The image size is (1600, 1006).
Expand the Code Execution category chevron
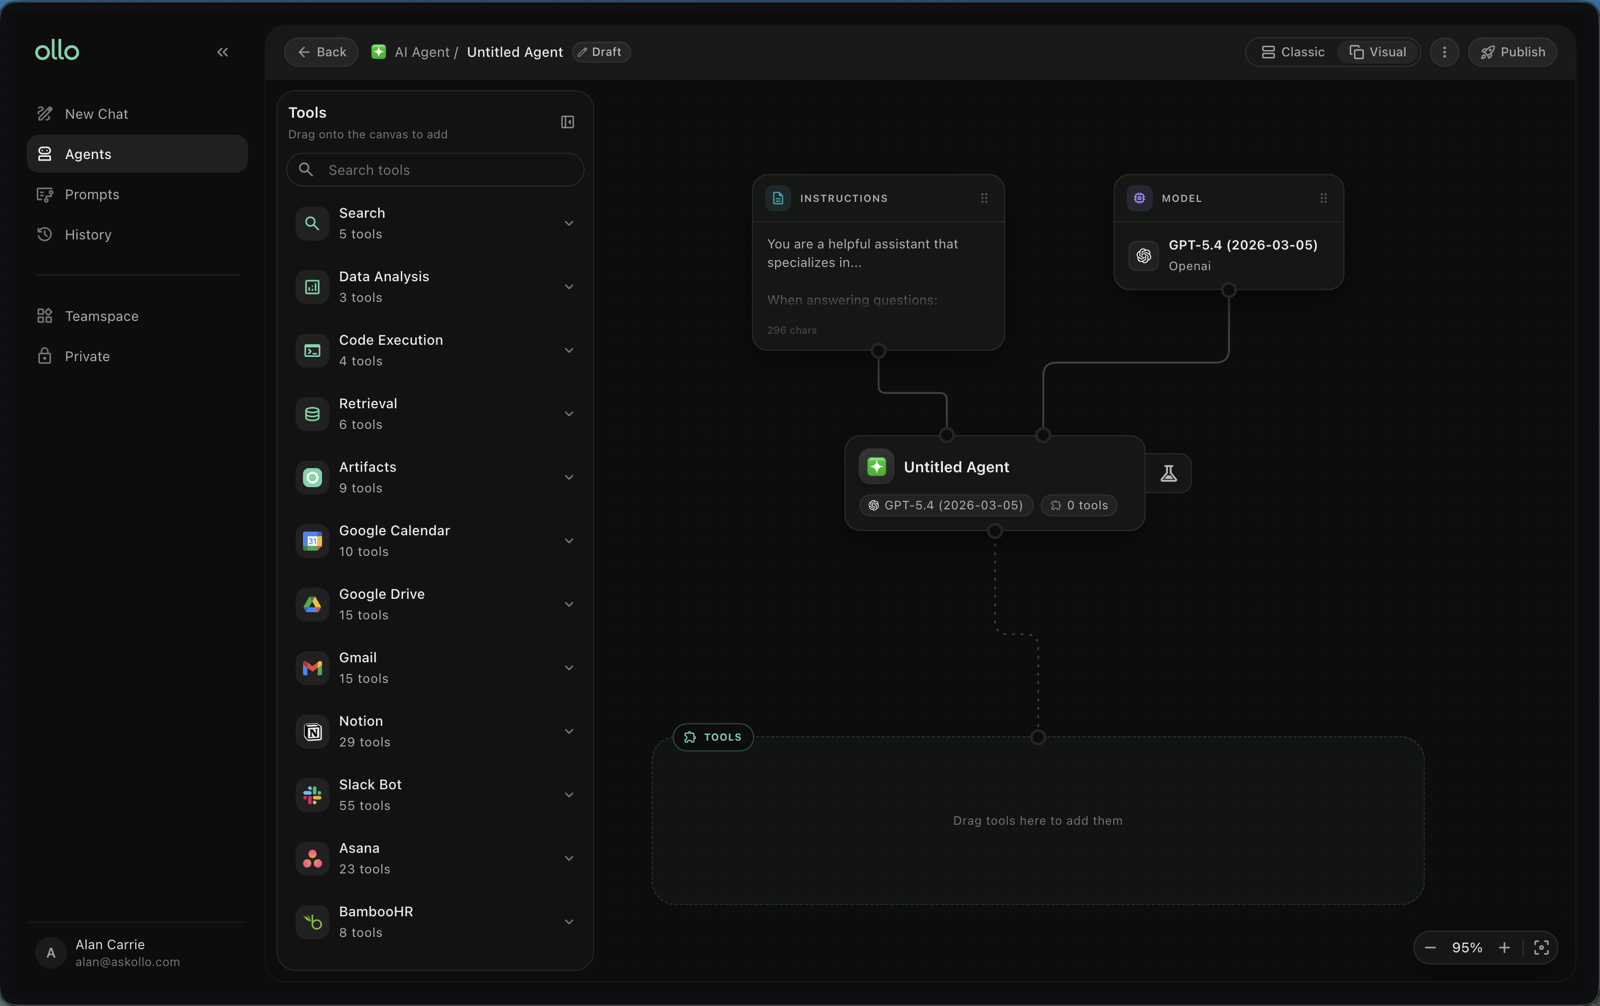point(569,351)
